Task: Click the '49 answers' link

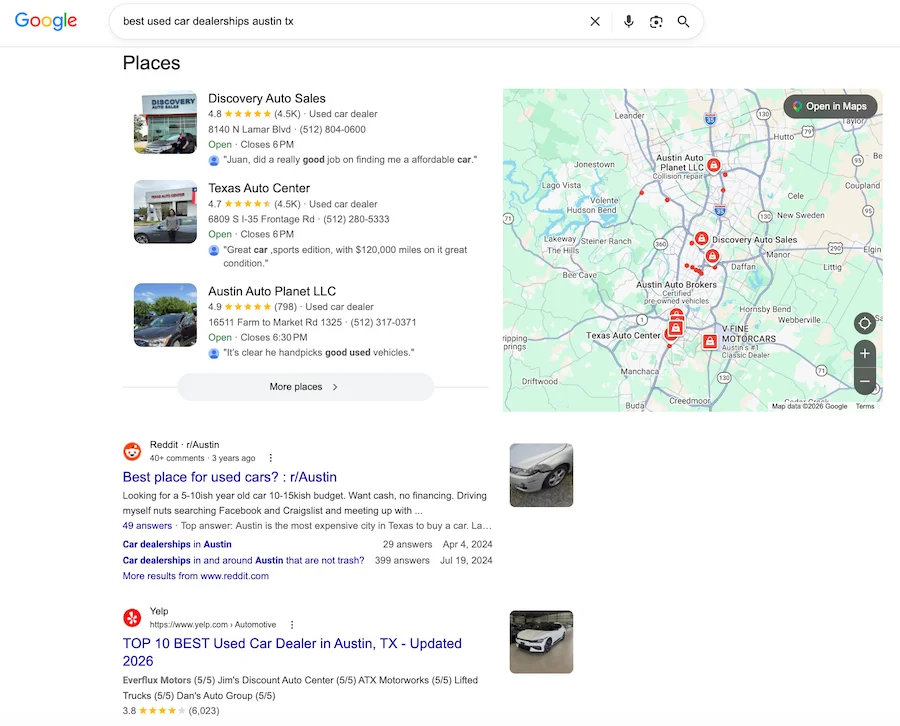Action: tap(147, 526)
